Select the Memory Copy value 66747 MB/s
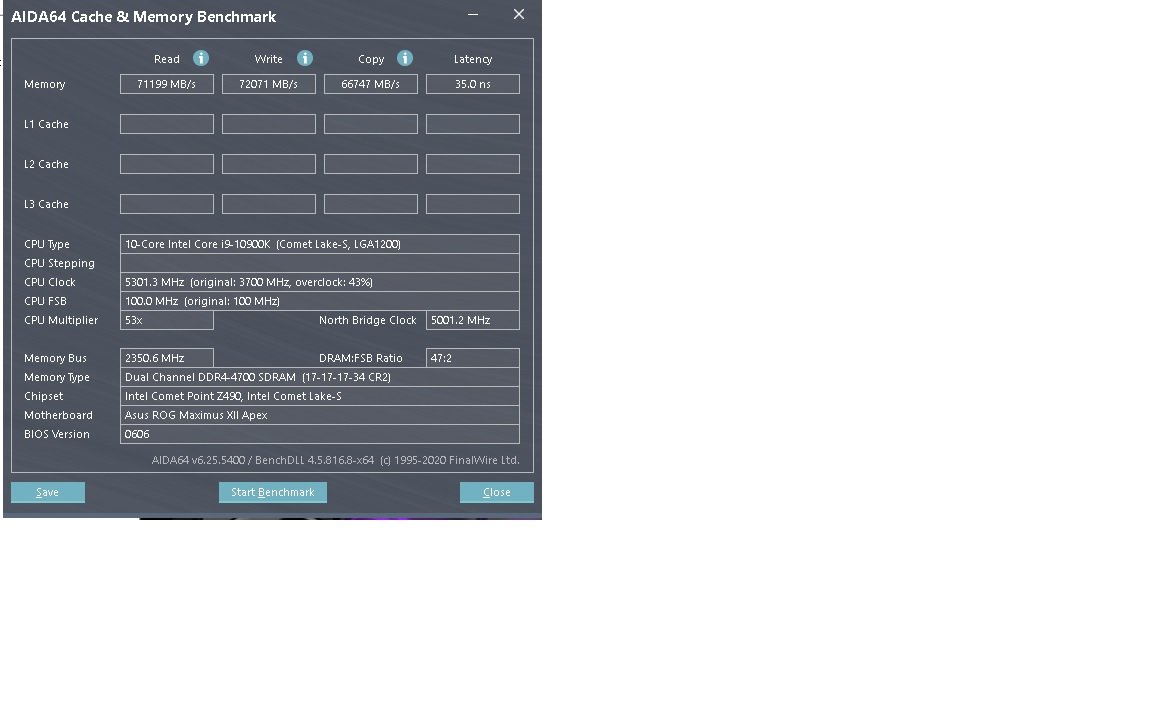 tap(371, 84)
